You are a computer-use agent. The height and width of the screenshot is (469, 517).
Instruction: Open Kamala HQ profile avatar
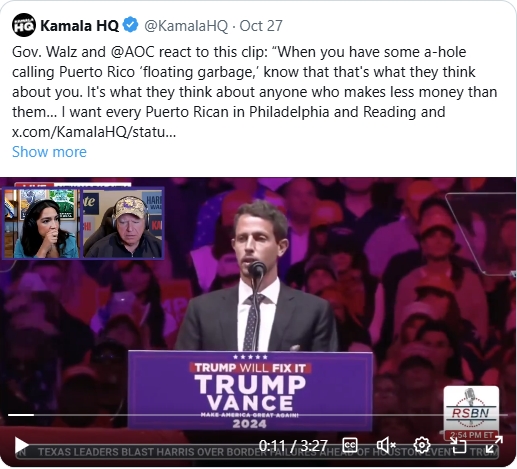[24, 25]
